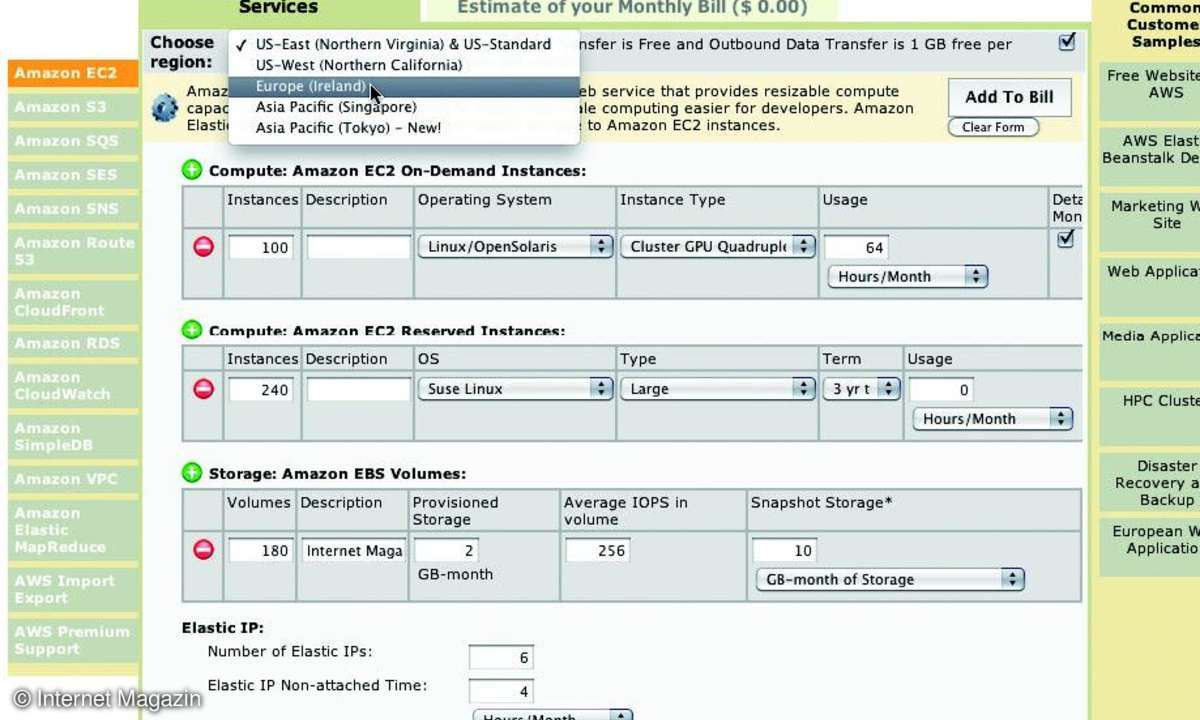This screenshot has height=720, width=1200.
Task: Open the On-Demand usage Hours/Month dropdown
Action: [x=907, y=277]
